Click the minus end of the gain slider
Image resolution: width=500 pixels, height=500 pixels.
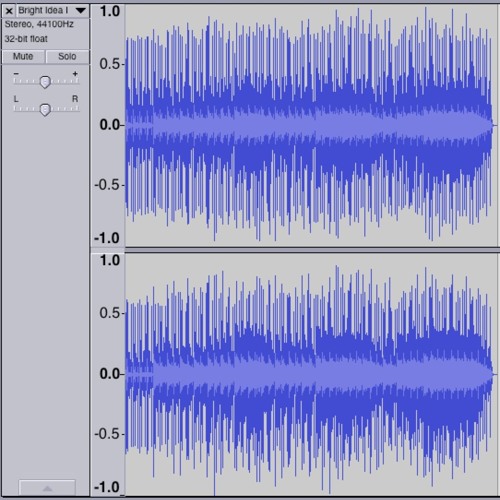point(16,74)
